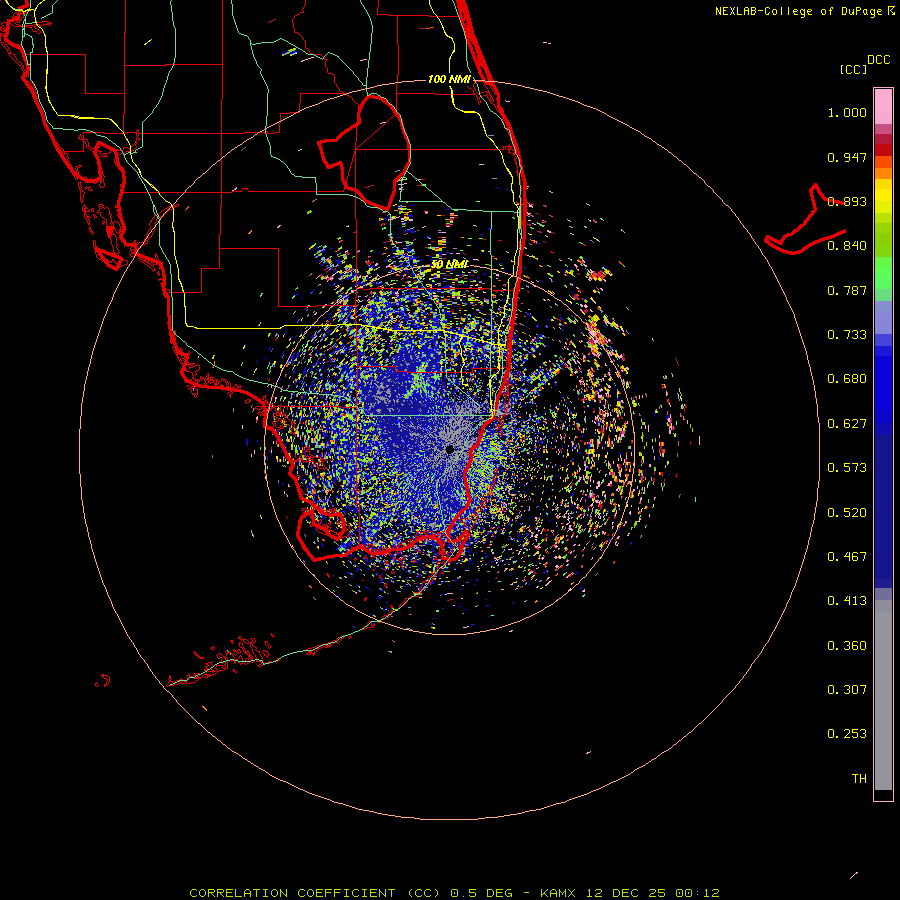The height and width of the screenshot is (900, 900).
Task: Click the TH threshold label
Action: [859, 779]
